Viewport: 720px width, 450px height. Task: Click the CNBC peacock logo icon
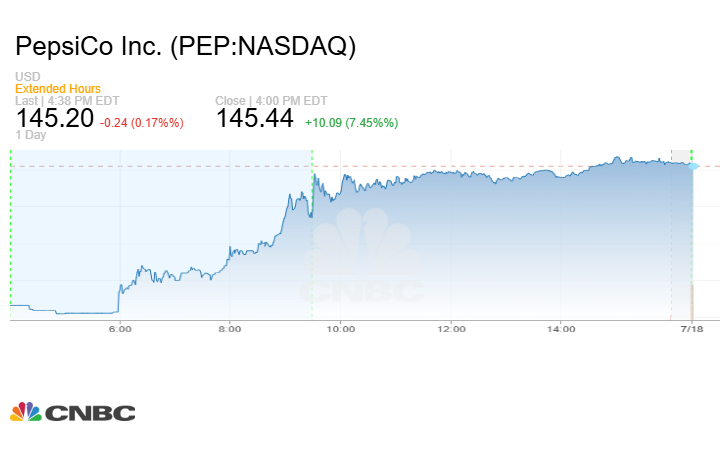26,411
